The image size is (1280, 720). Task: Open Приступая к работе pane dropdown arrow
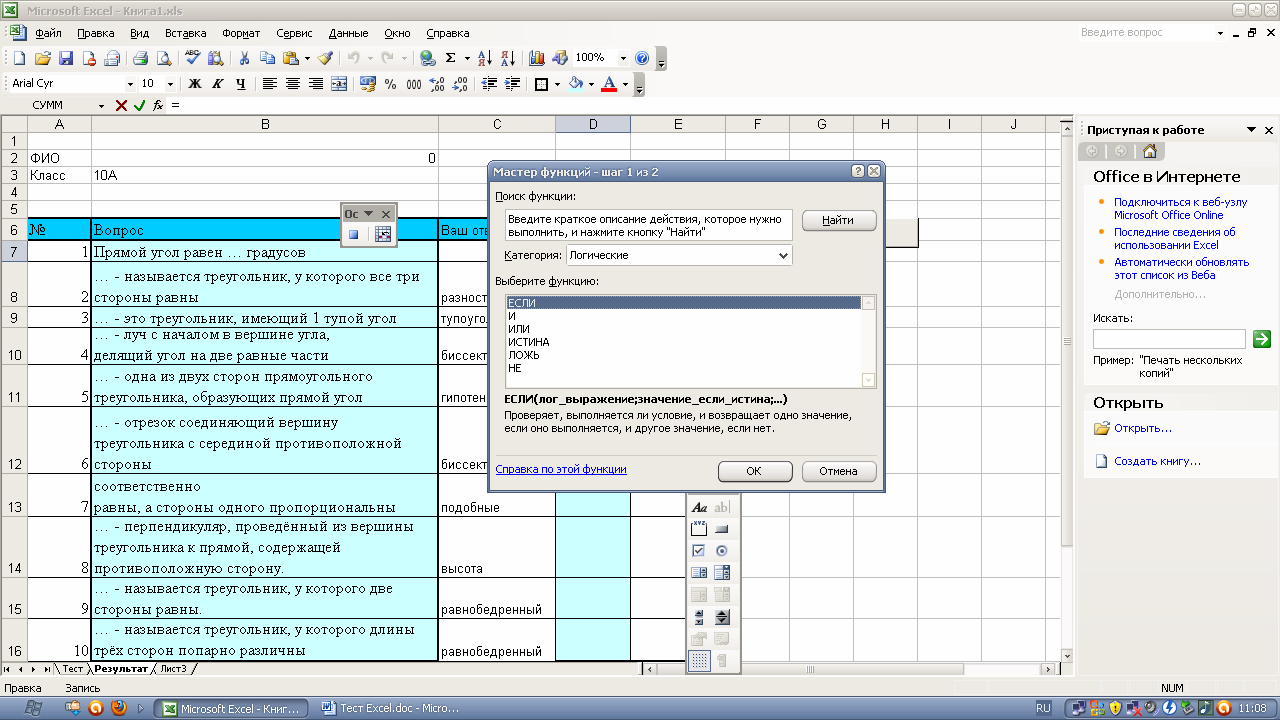(x=1251, y=130)
